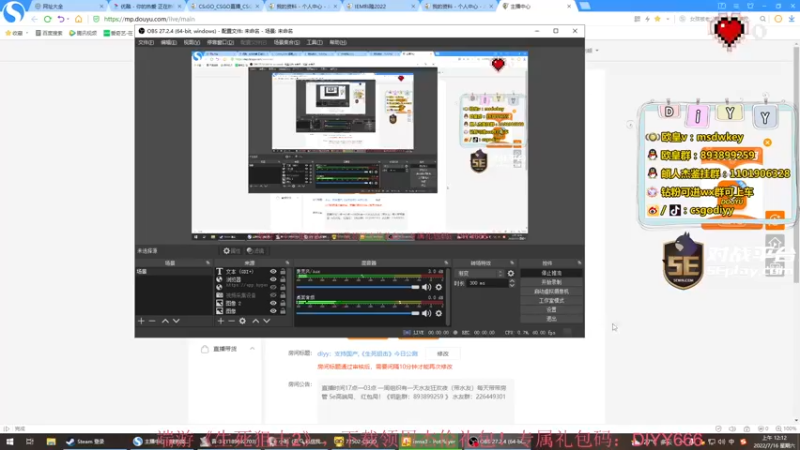The width and height of the screenshot is (800, 450).
Task: Toggle lock on the Text (GDI+) source
Action: (283, 271)
